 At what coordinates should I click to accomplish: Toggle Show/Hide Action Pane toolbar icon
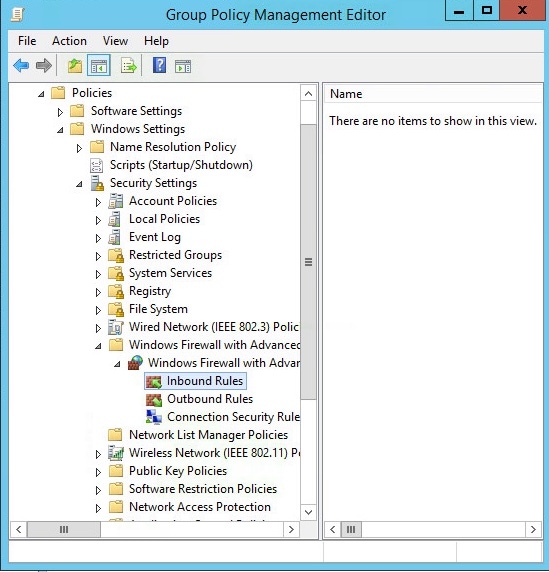183,66
